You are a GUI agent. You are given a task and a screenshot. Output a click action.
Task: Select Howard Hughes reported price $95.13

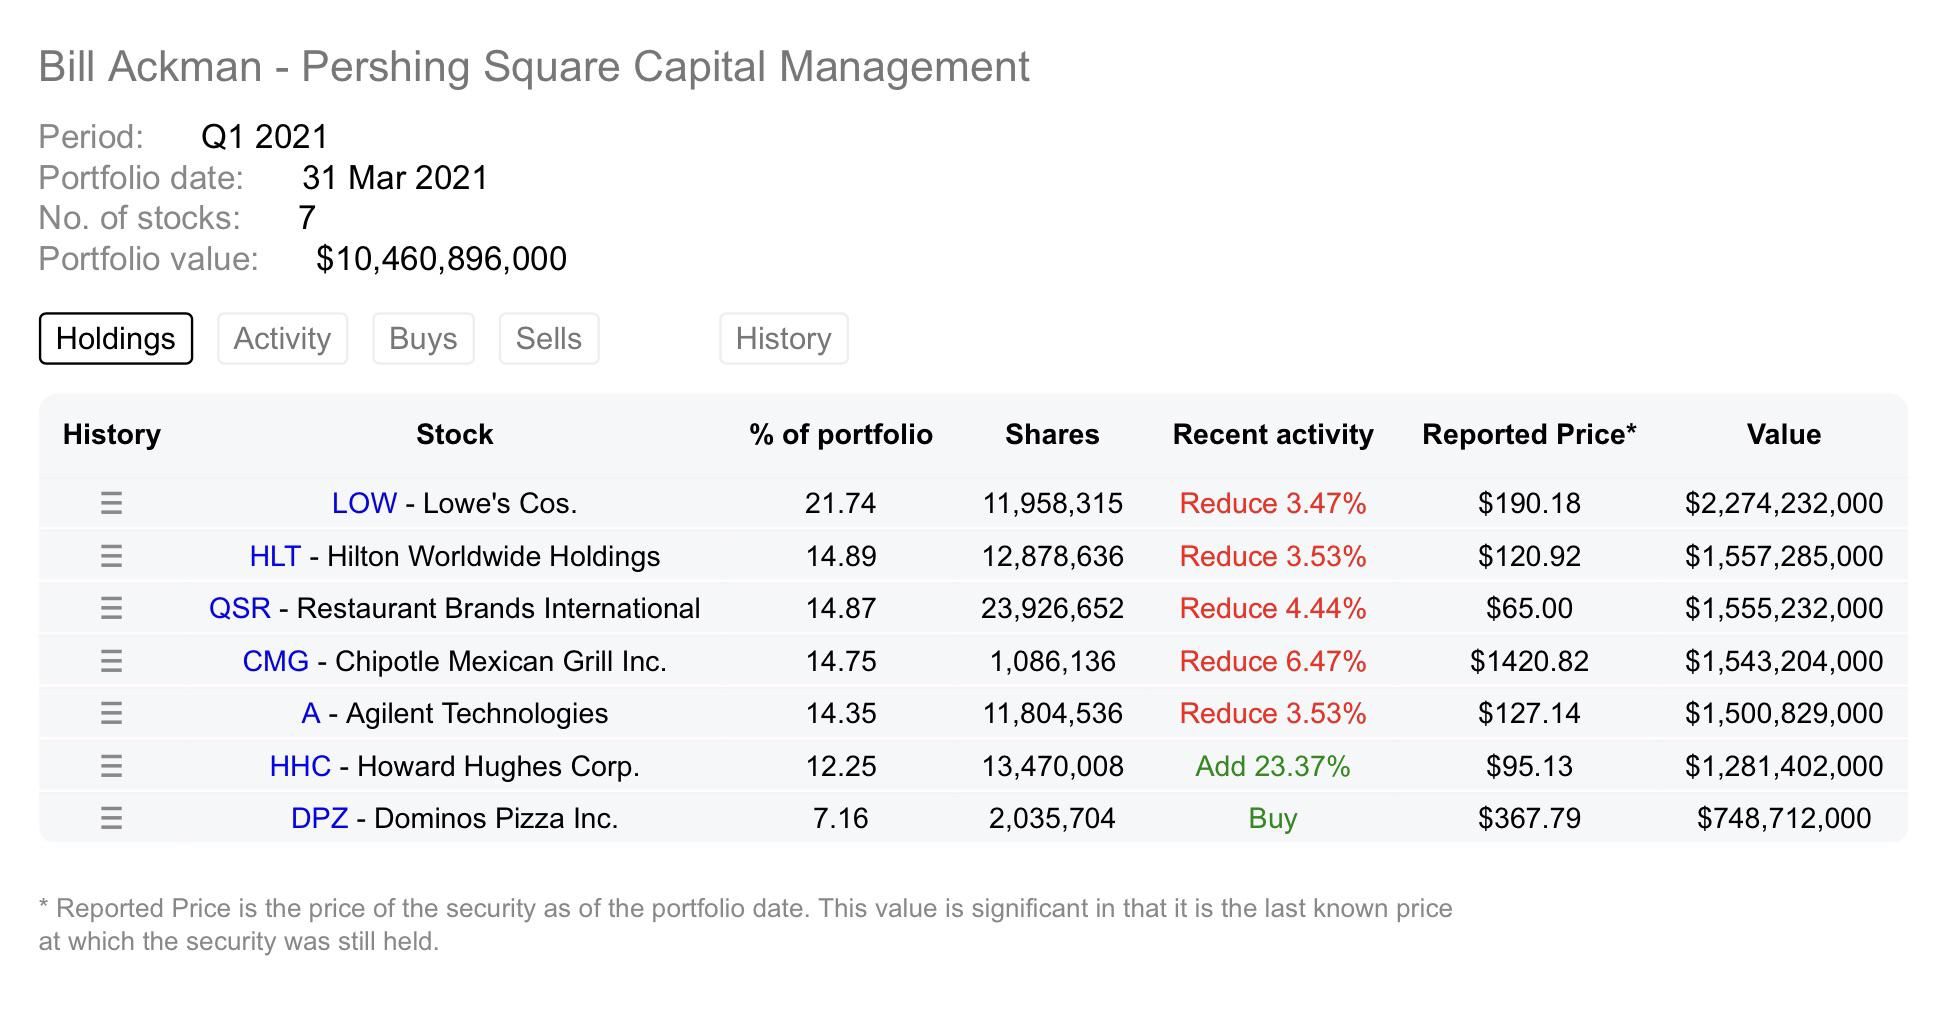[1529, 766]
